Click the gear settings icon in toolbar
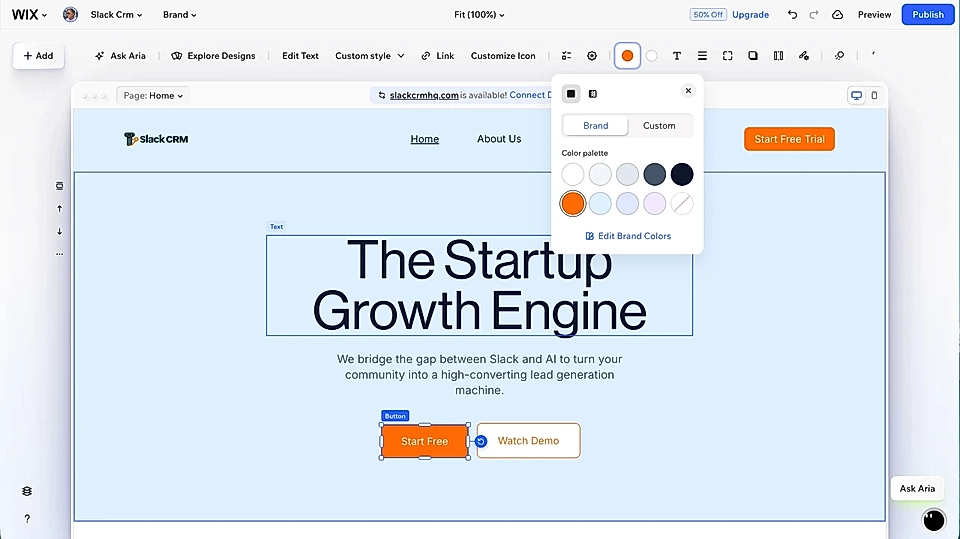The width and height of the screenshot is (960, 539). 591,56
